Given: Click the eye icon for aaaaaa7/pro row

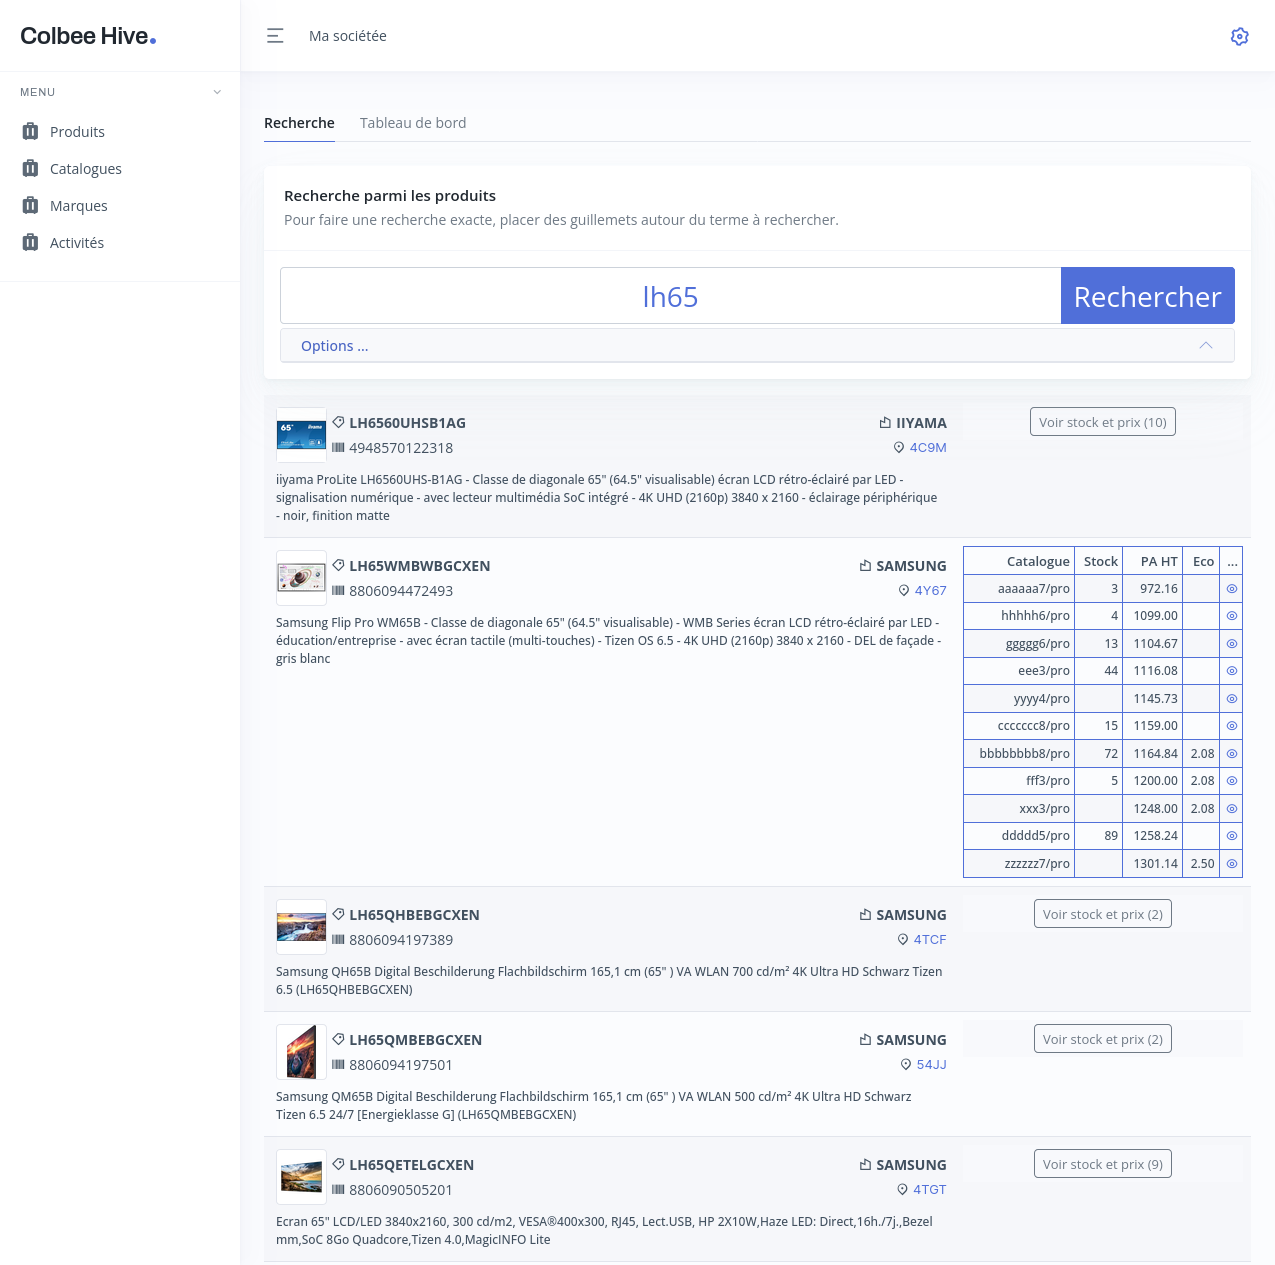Looking at the screenshot, I should (1232, 589).
